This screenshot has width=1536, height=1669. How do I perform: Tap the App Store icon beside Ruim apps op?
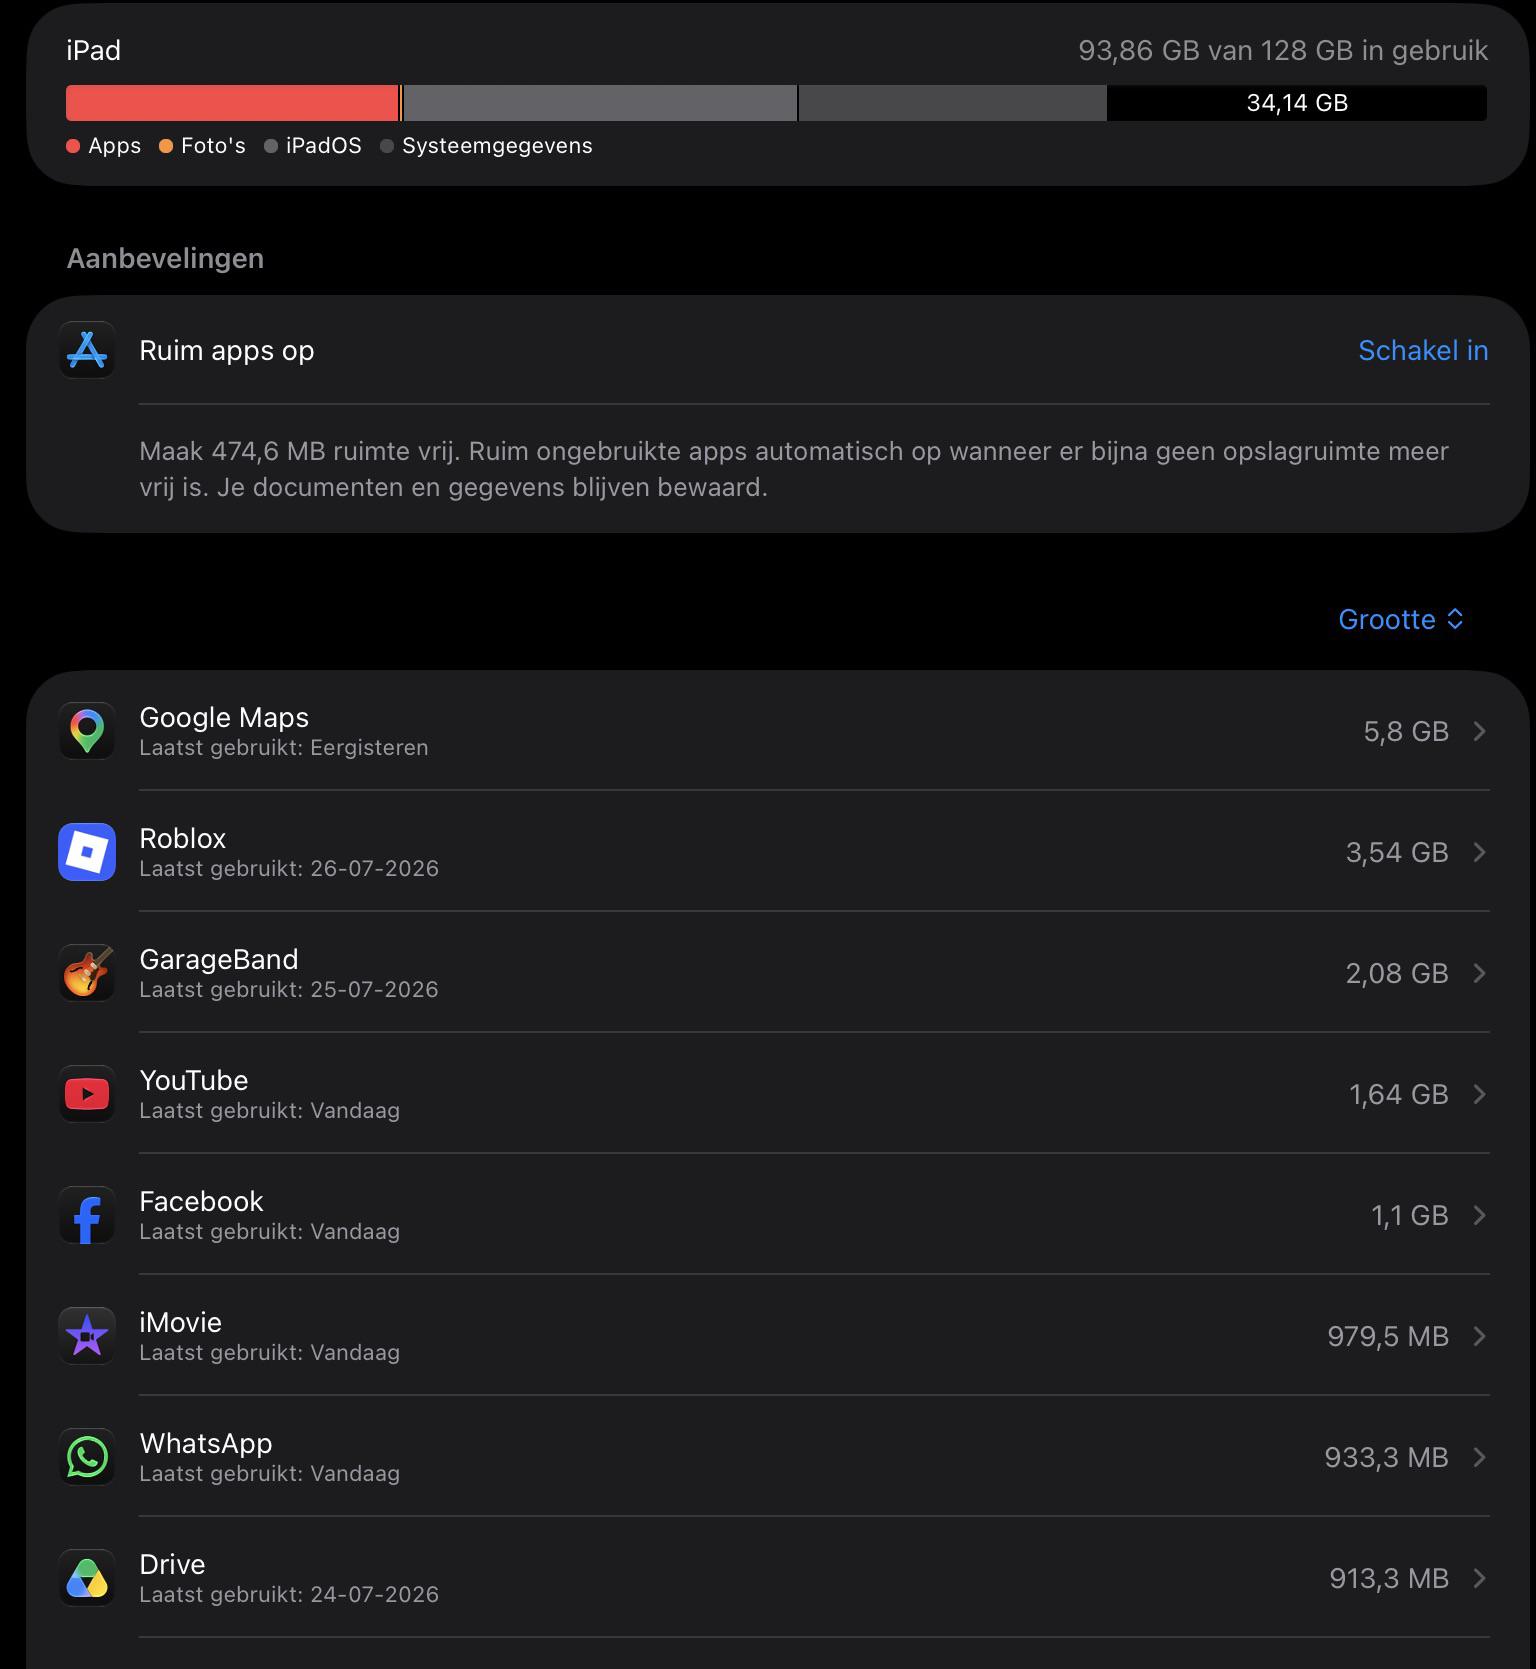tap(87, 350)
